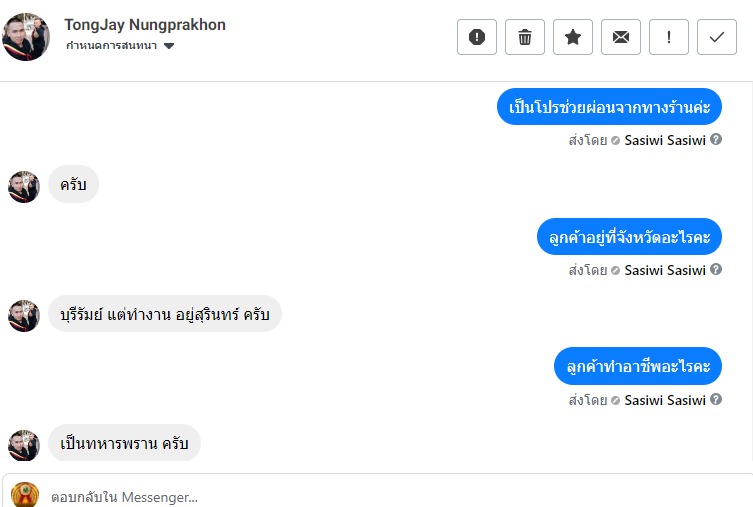This screenshot has width=753, height=507.
Task: Click sender name Sasiwi Sasiwi under province question
Action: point(665,270)
